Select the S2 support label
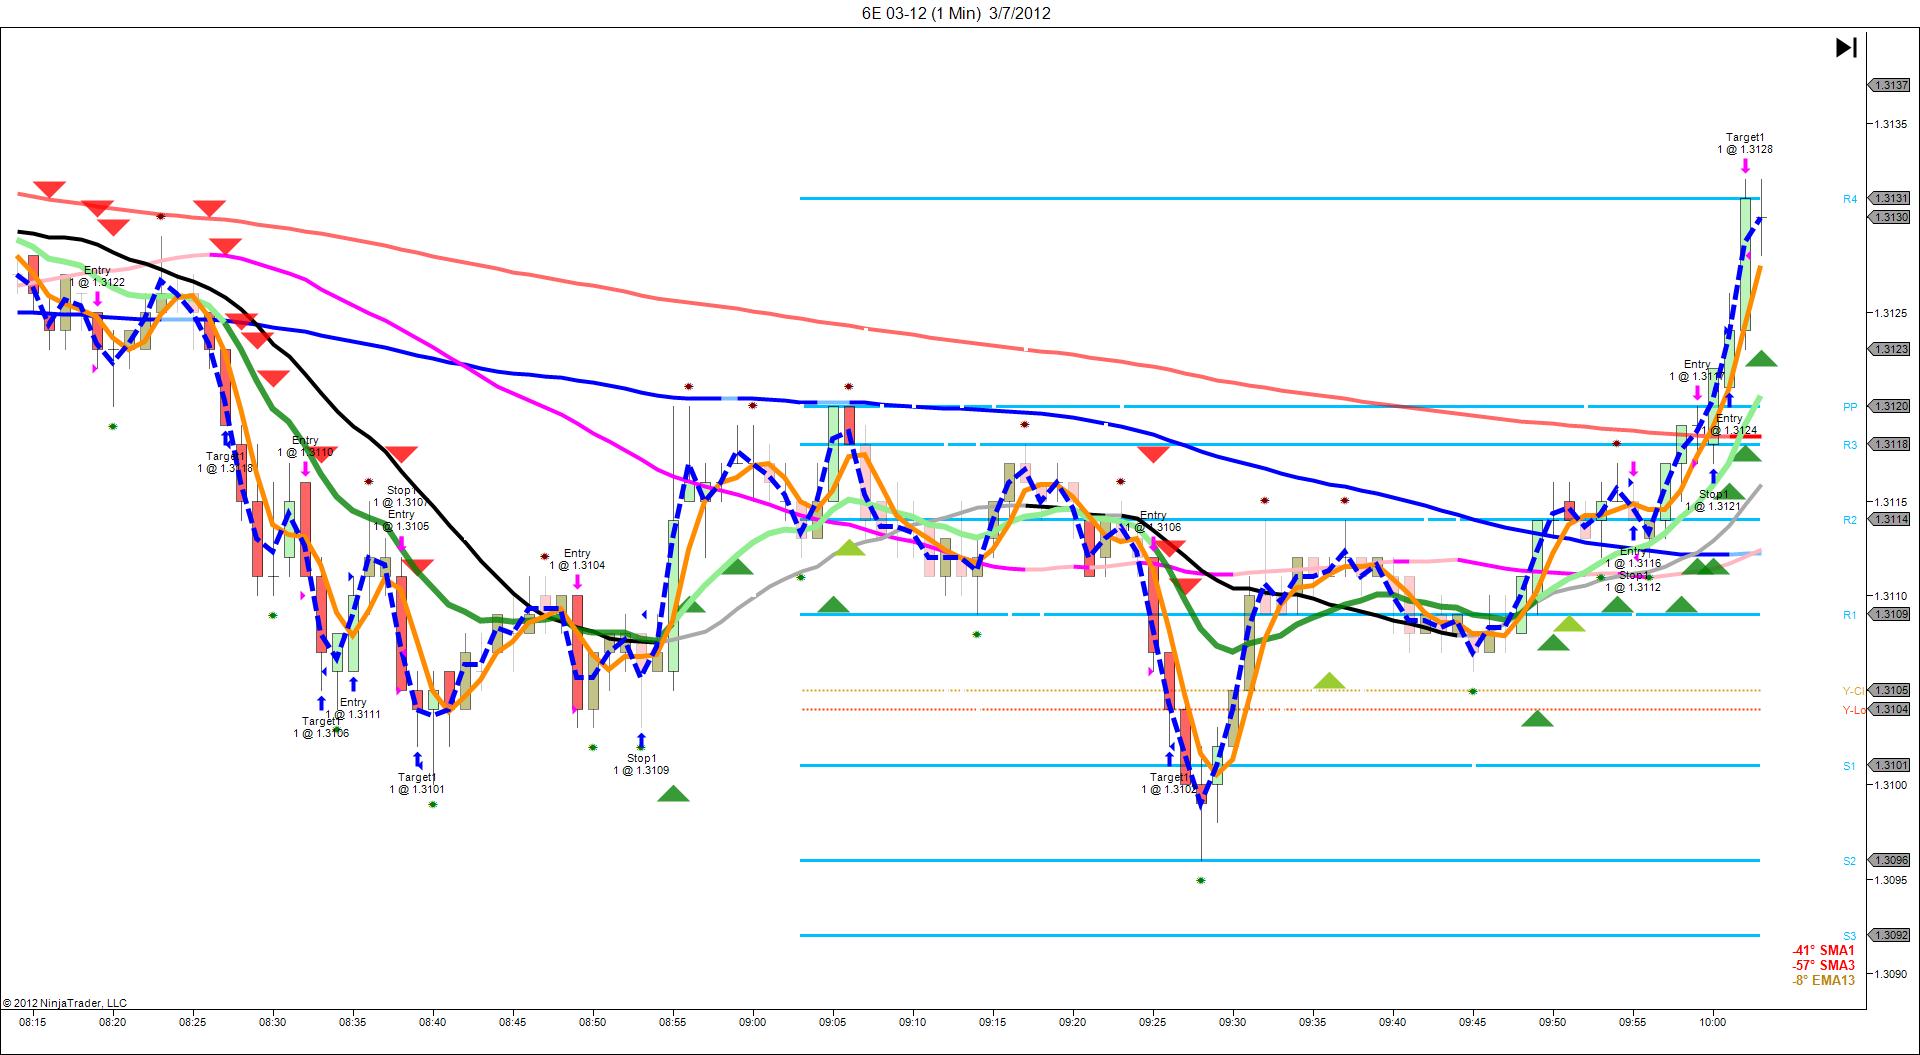Screen dimensions: 1920x1055 click(1850, 861)
